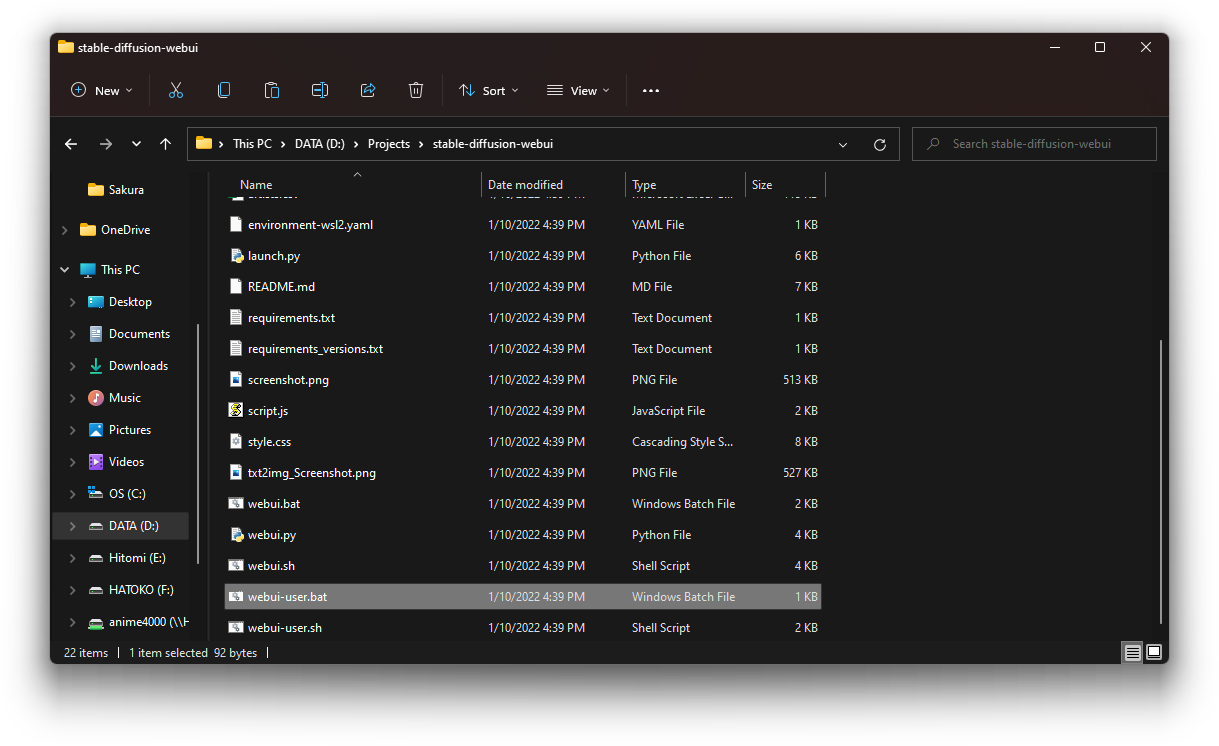
Task: Collapse the This PC tree node
Action: (x=65, y=270)
